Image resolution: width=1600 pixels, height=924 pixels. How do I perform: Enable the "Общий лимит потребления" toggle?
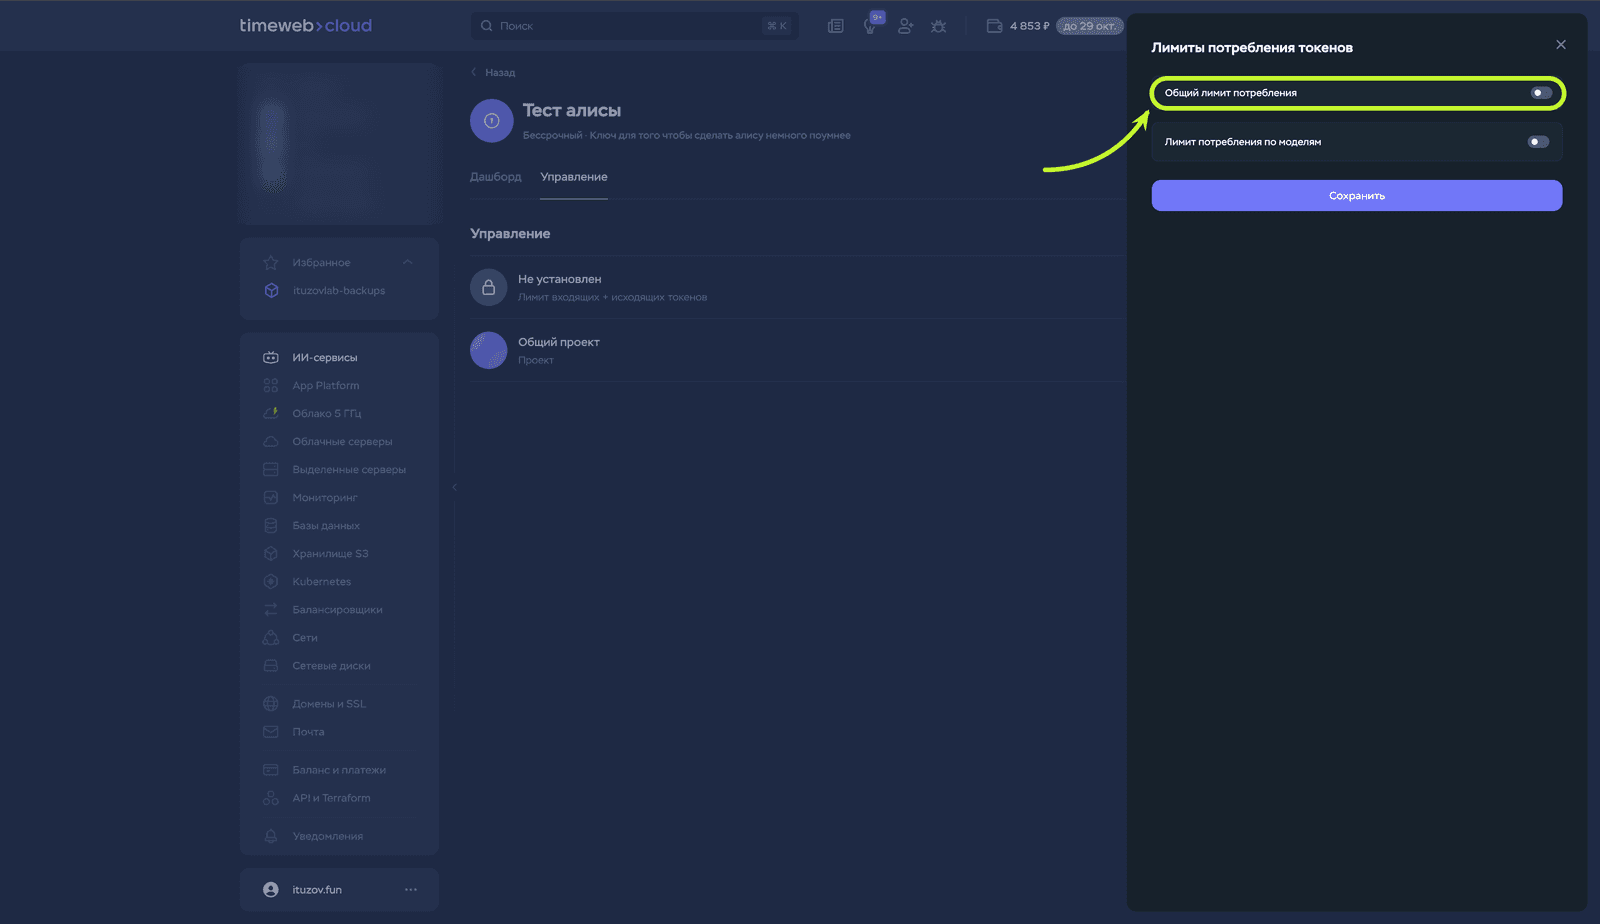[x=1541, y=93]
